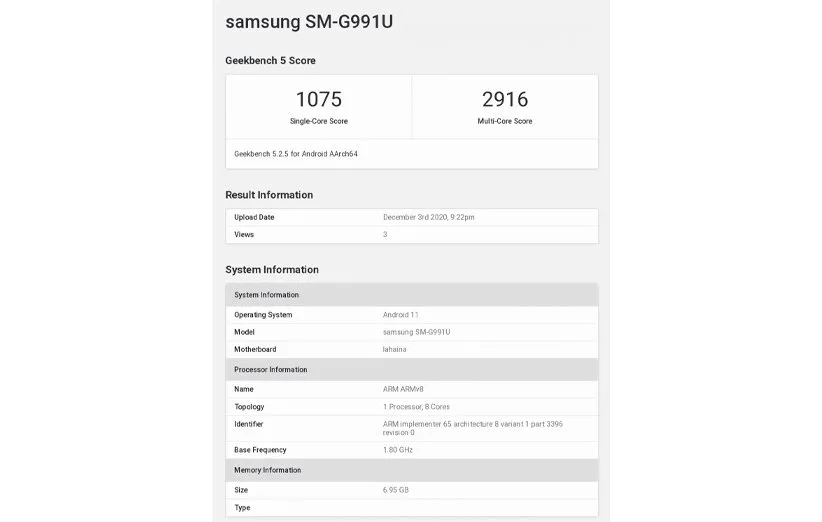Click the Type label in memory section
This screenshot has height=522, width=822.
[x=242, y=508]
